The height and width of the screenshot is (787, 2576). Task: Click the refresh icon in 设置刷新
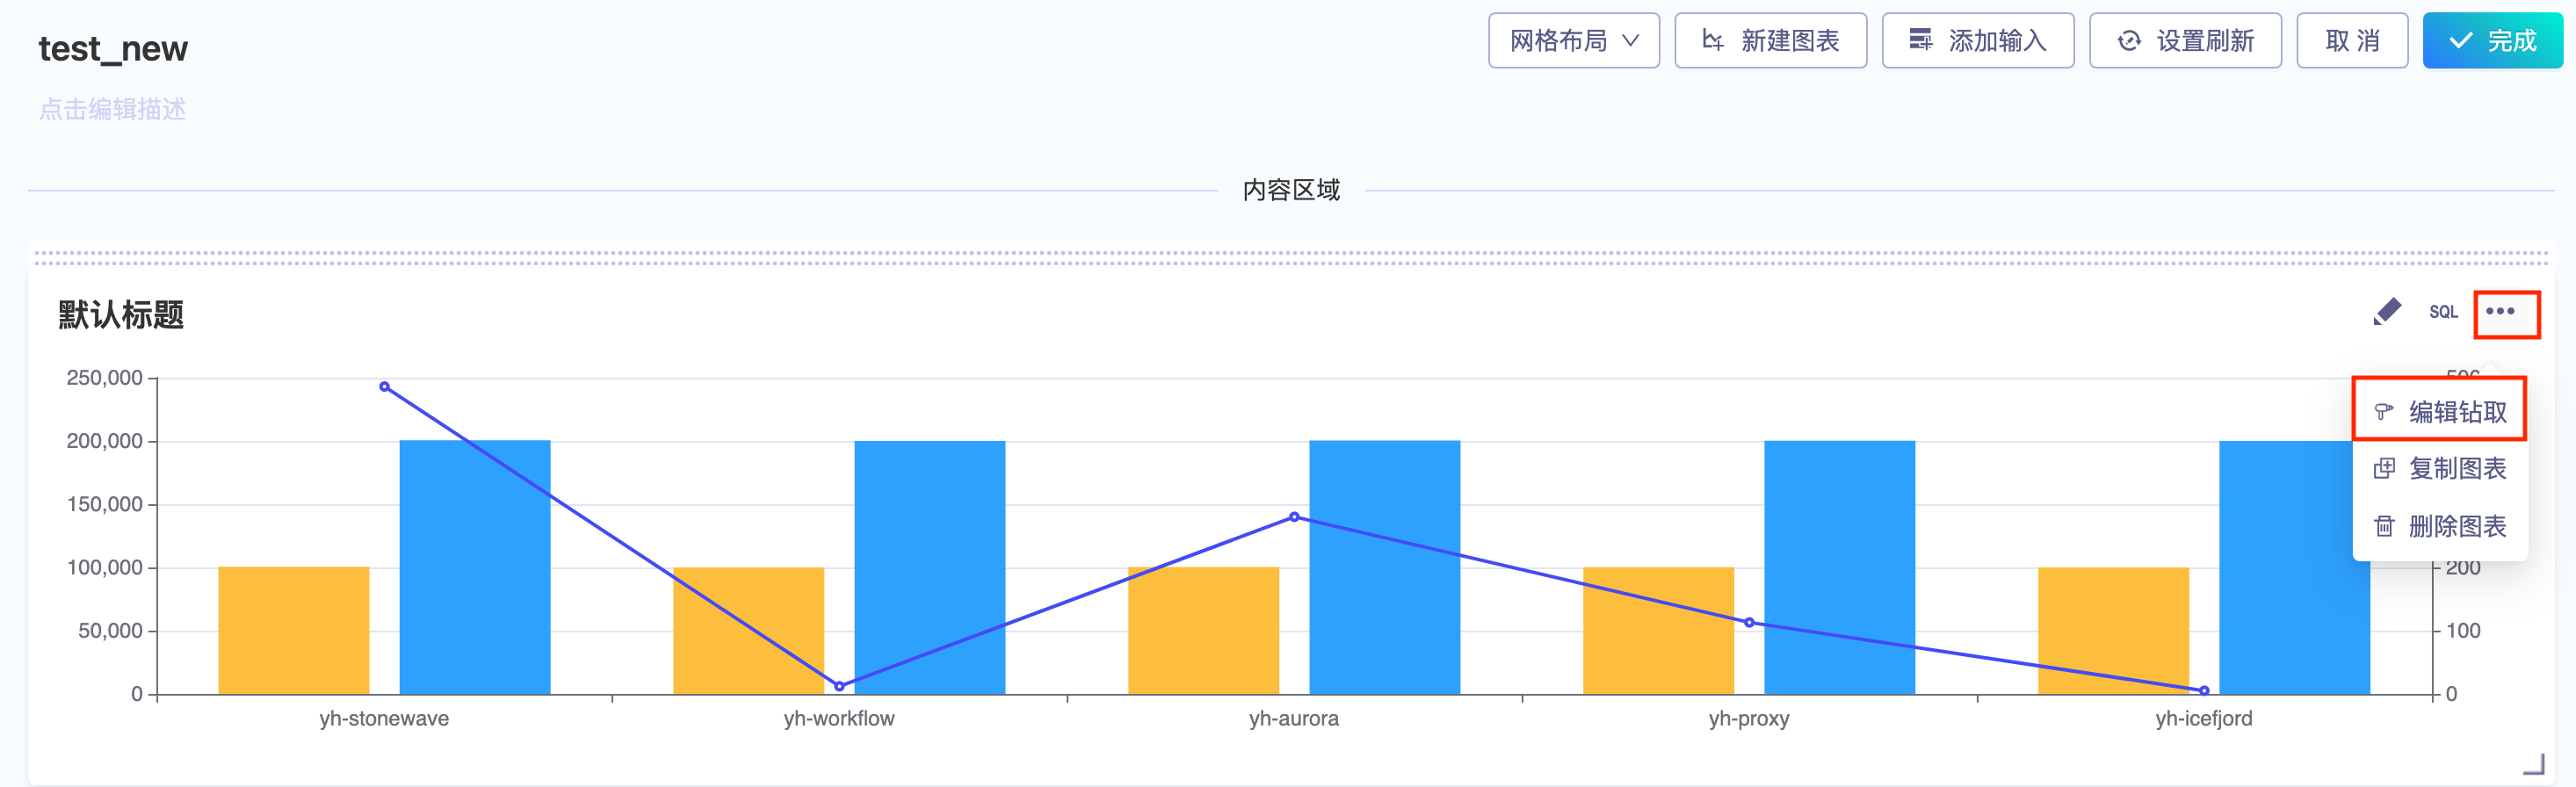point(2129,41)
